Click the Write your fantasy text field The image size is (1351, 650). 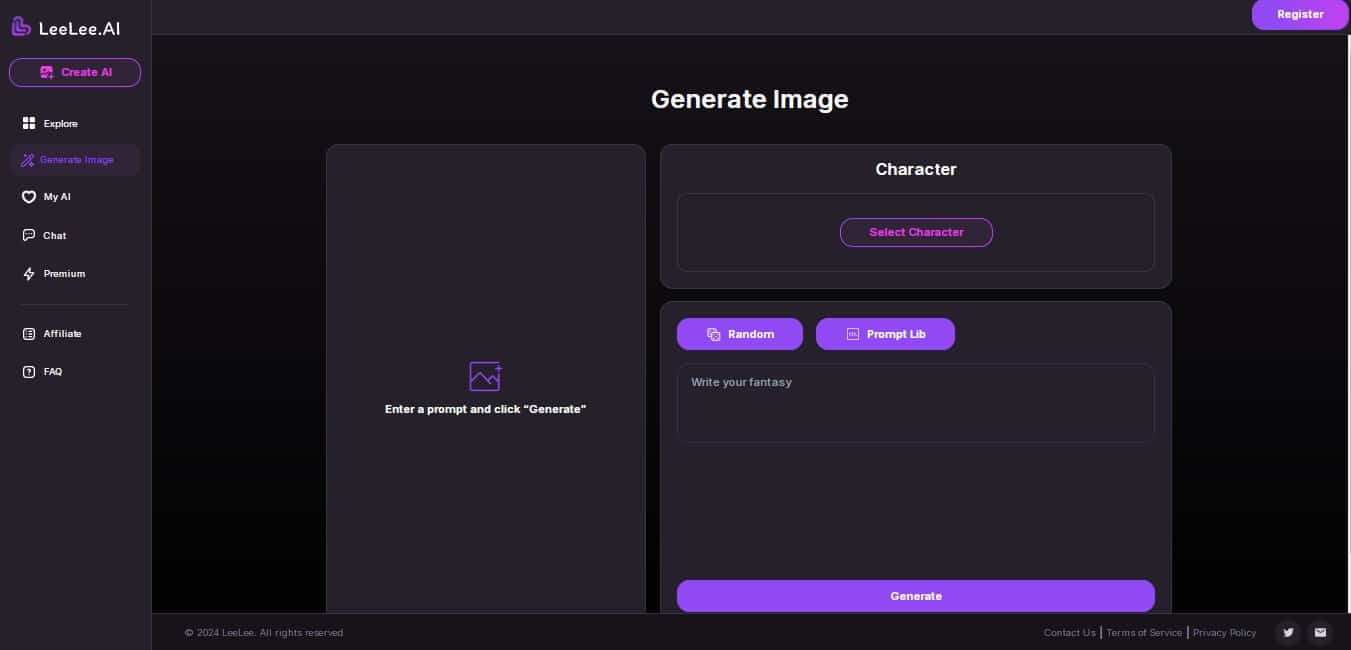click(x=916, y=403)
